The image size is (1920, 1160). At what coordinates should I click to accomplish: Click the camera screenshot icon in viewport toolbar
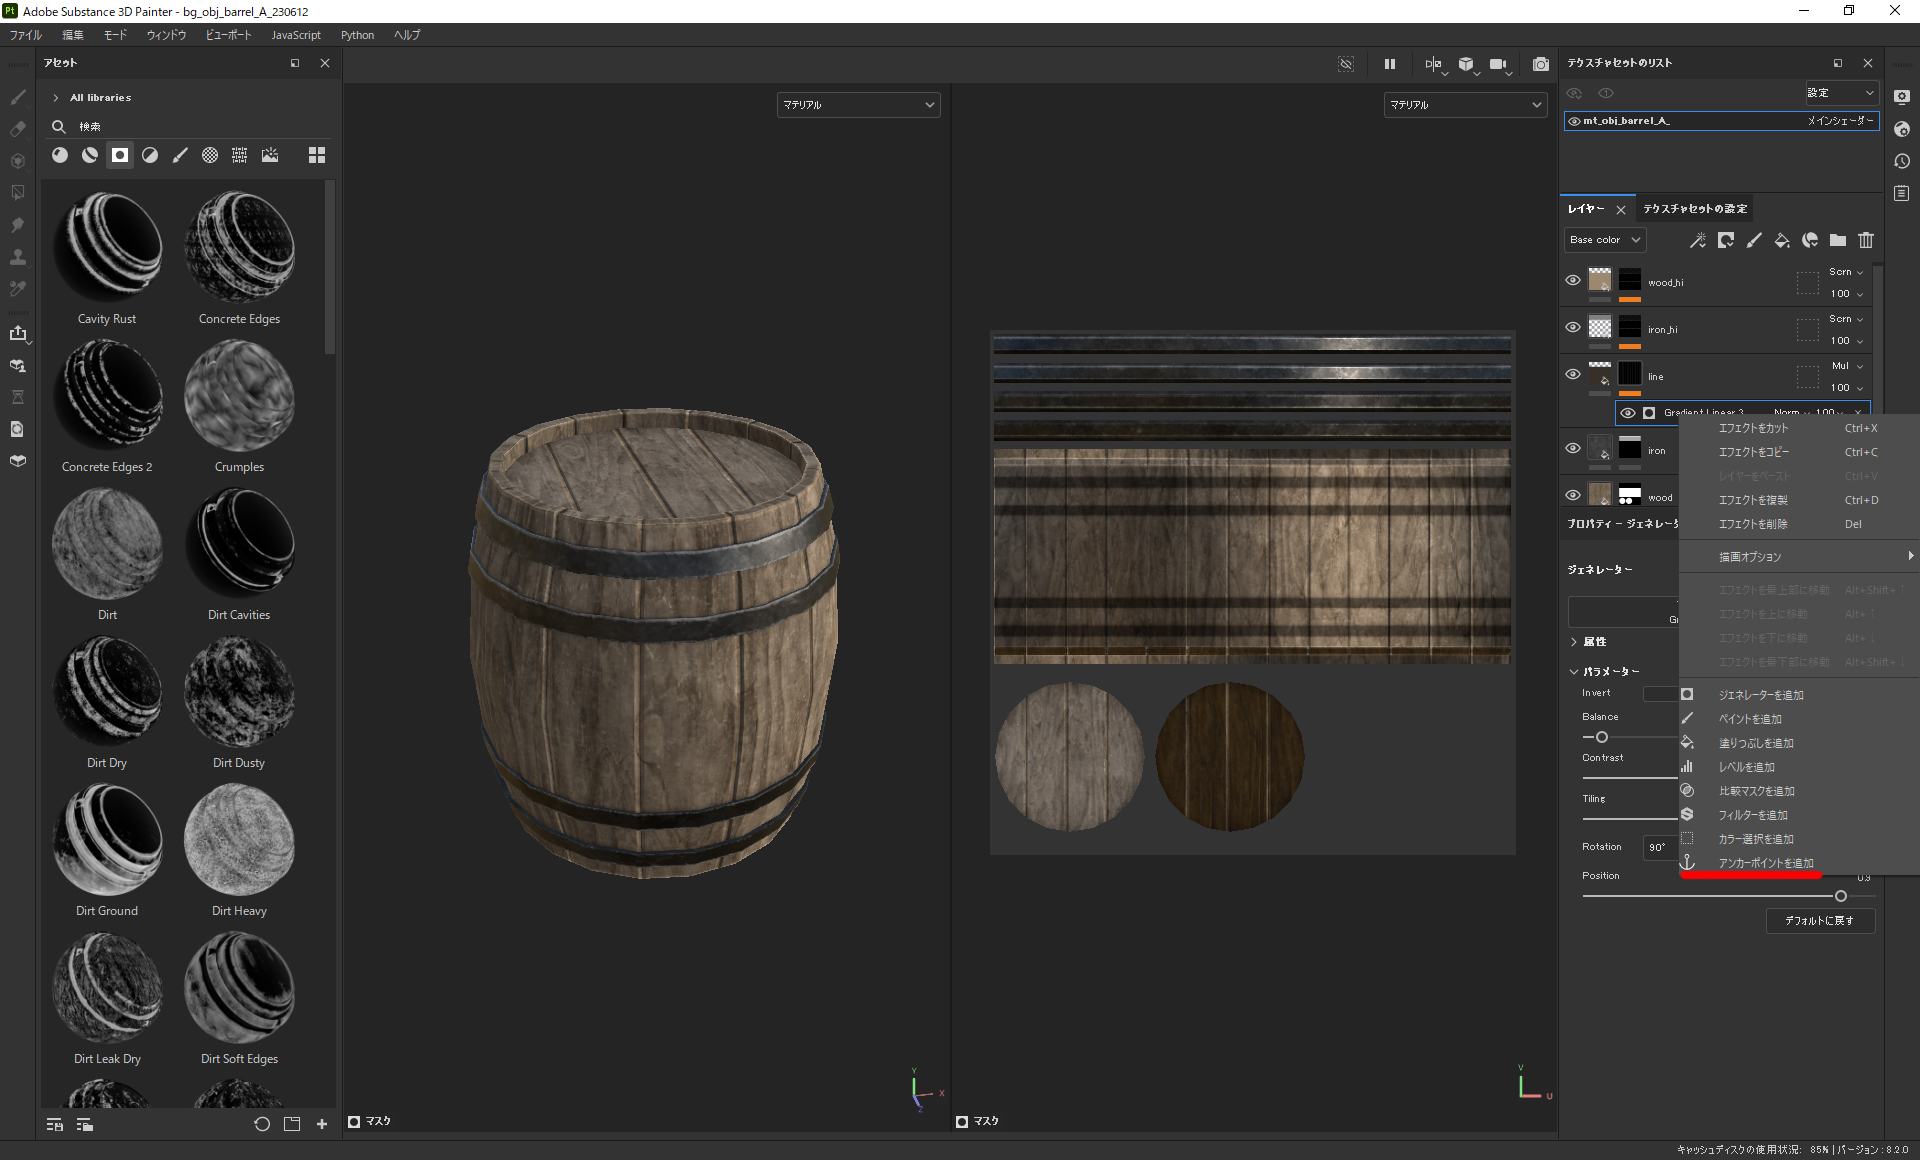coord(1541,64)
